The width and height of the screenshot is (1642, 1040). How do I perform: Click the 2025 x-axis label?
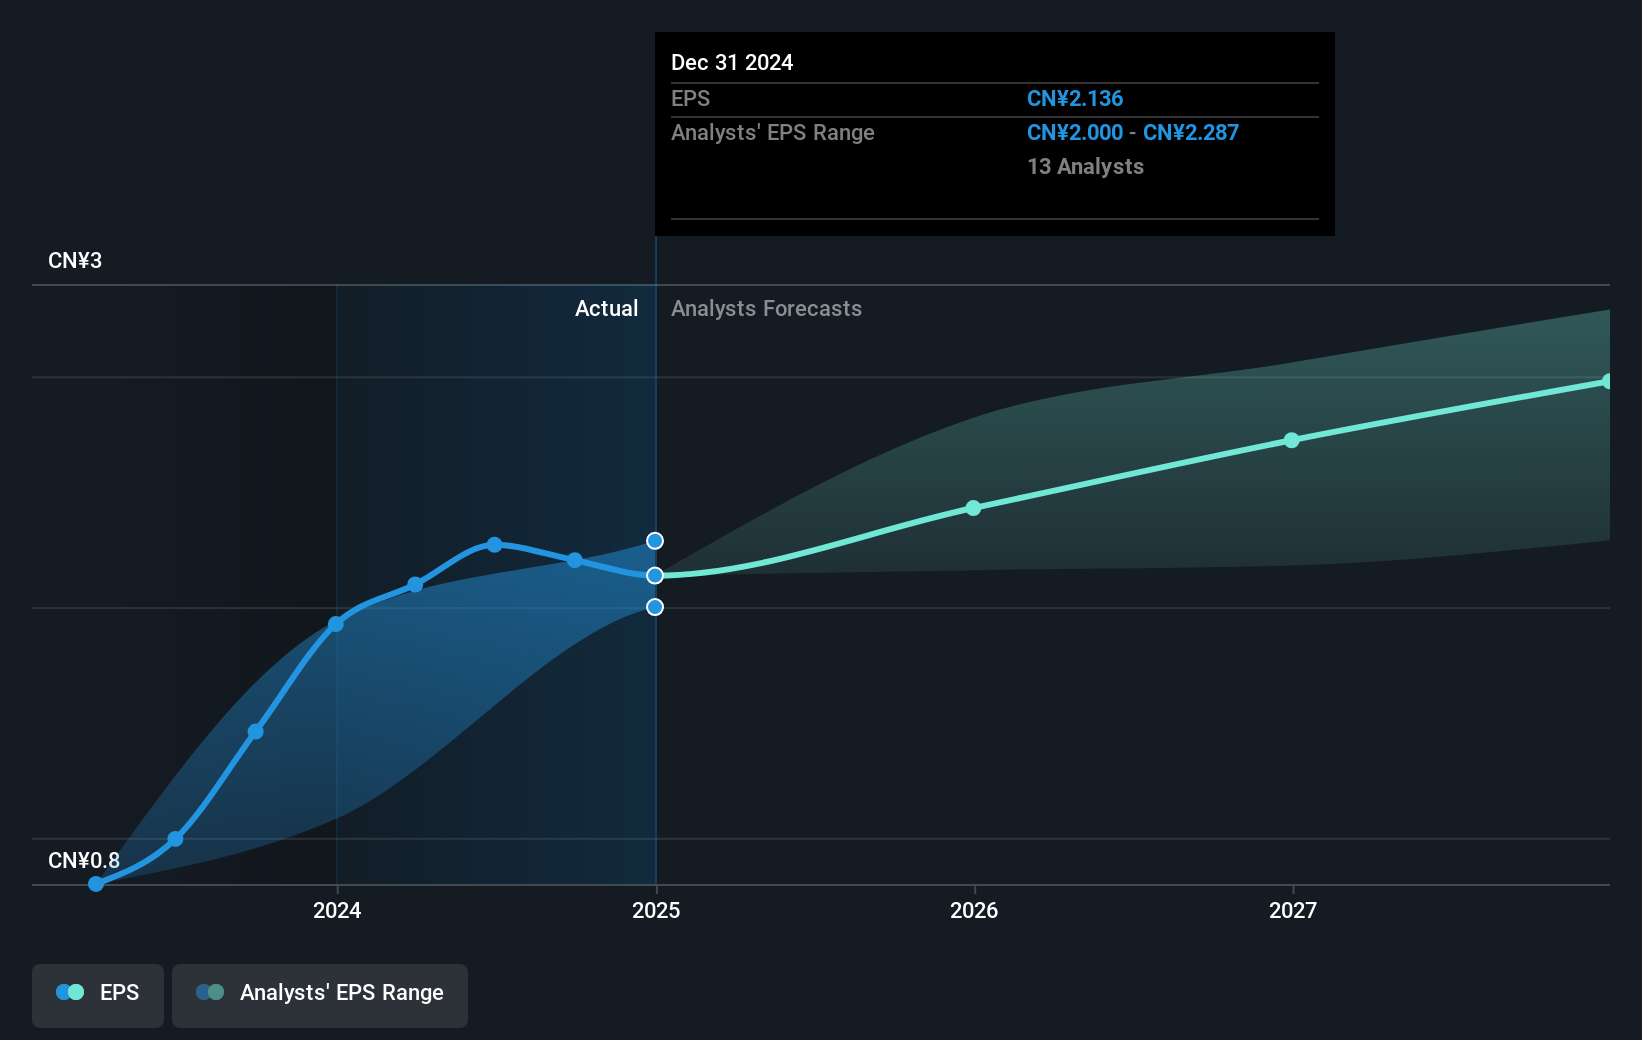pos(656,910)
